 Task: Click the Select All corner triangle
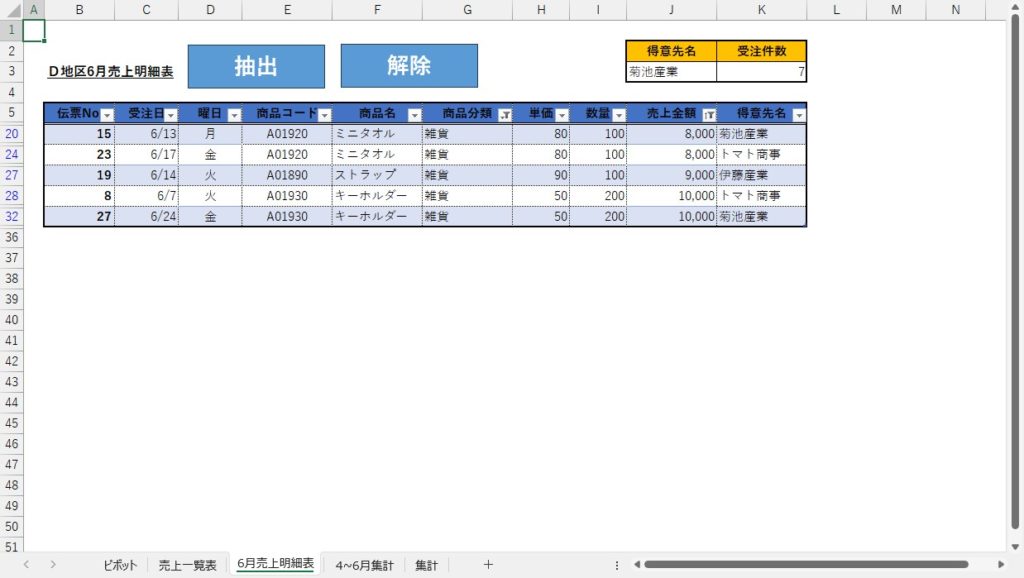[x=11, y=10]
